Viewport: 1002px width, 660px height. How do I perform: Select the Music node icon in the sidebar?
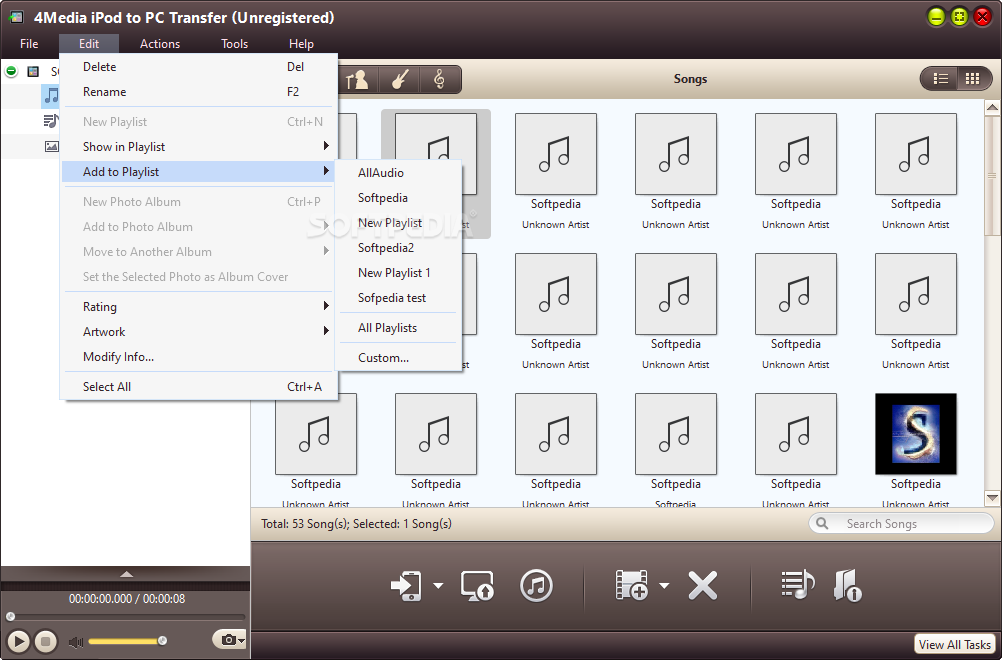[51, 96]
